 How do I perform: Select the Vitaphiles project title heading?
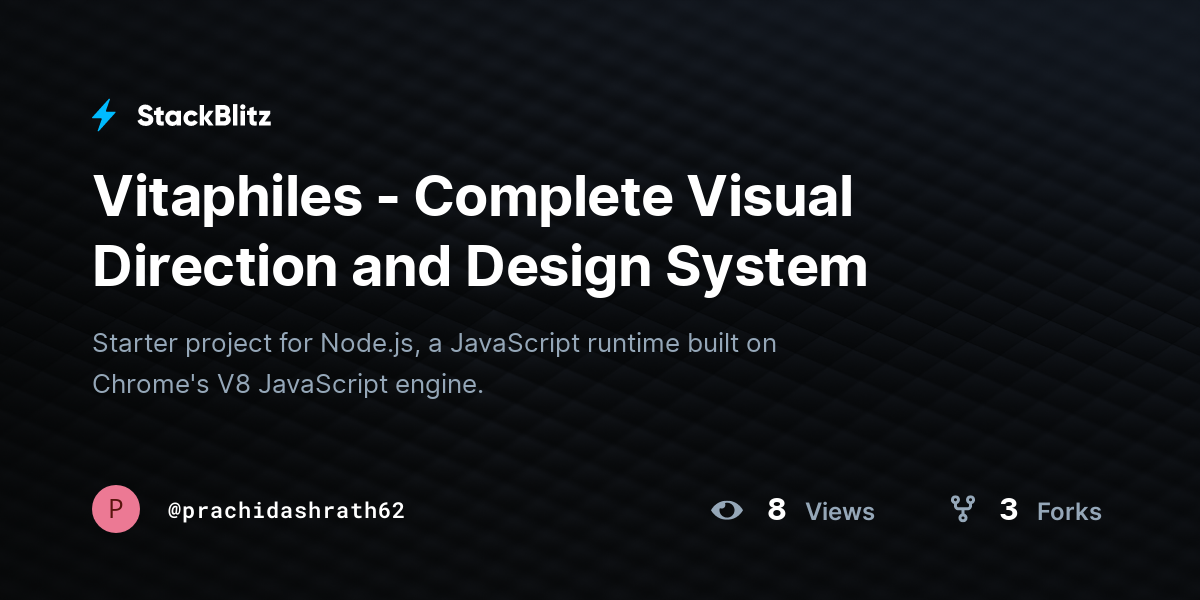point(480,232)
